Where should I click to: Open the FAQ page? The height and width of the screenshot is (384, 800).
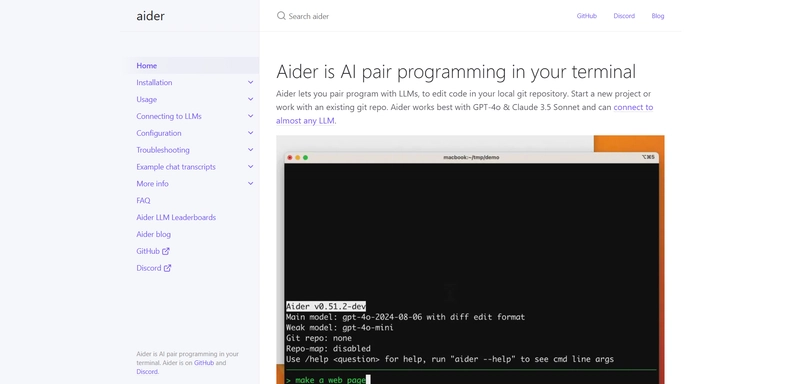coord(143,200)
